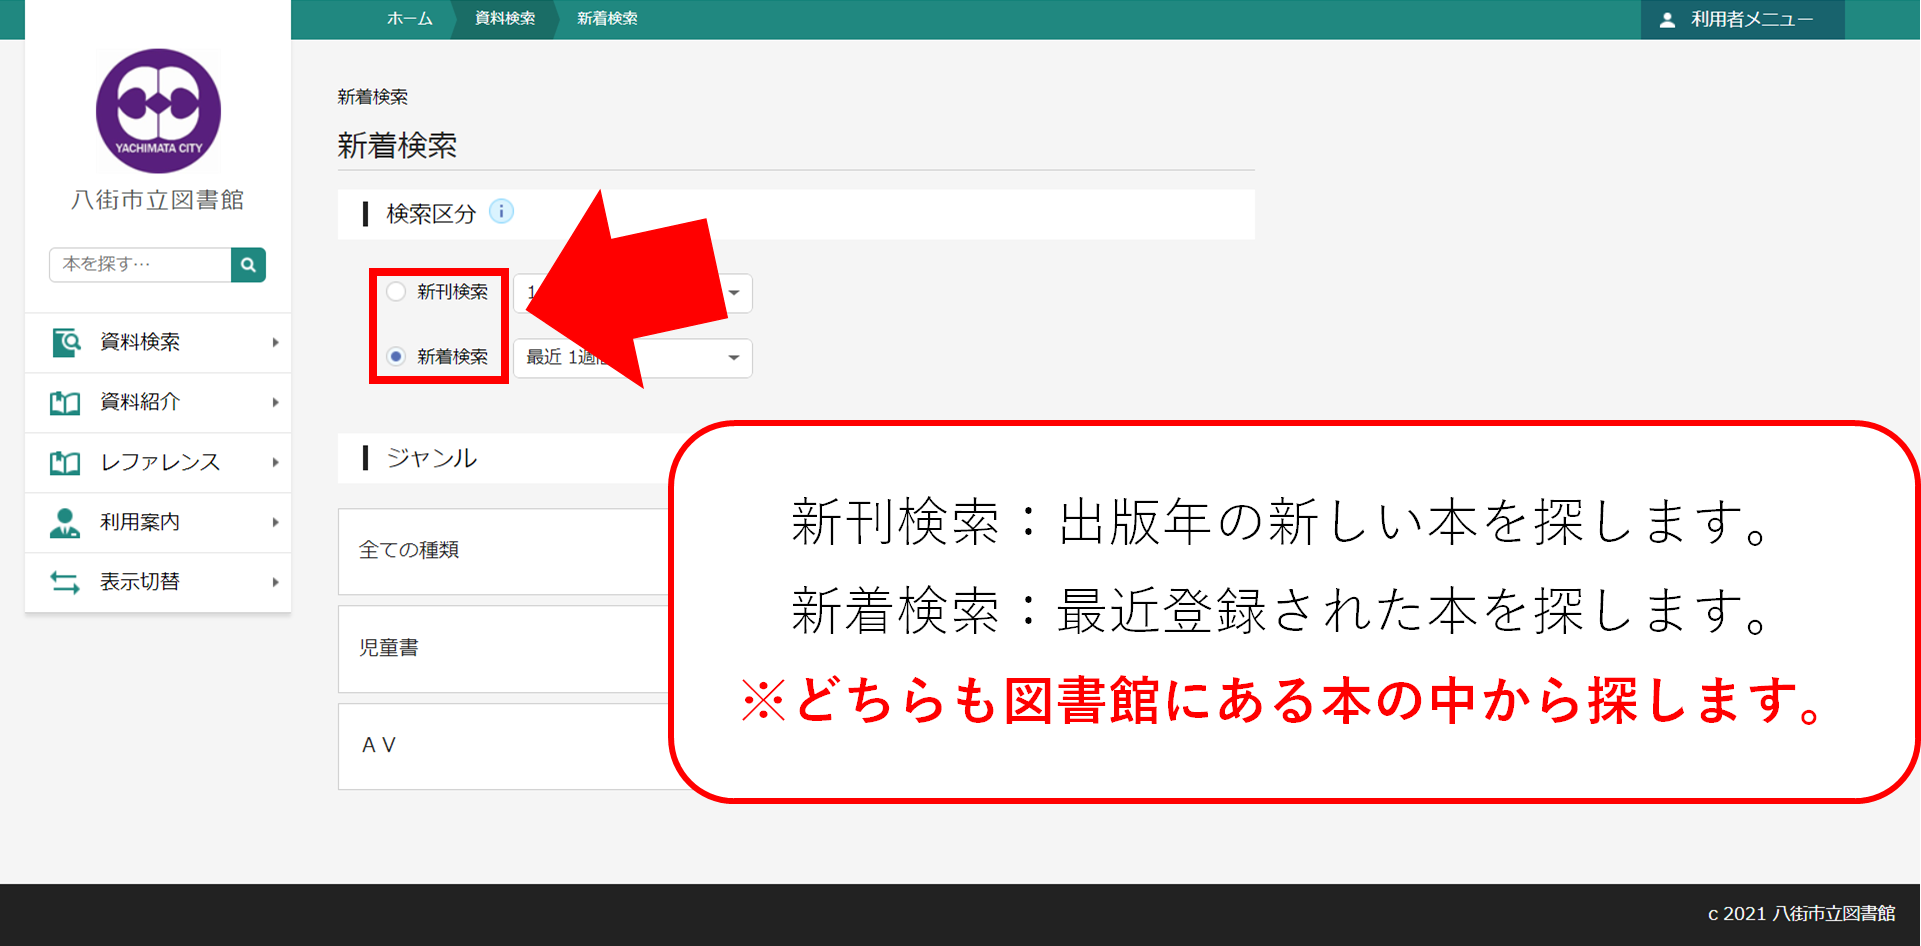Click the レファレンス book icon
Image resolution: width=1921 pixels, height=946 pixels.
(x=66, y=462)
